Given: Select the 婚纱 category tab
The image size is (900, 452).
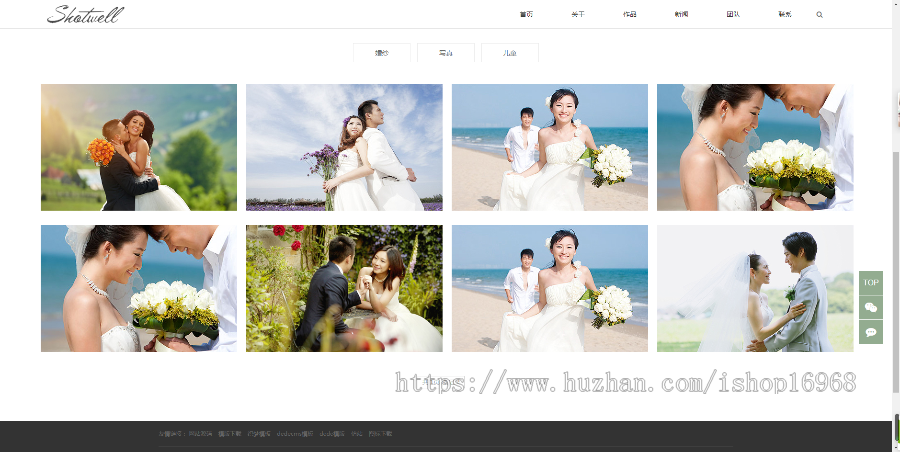Looking at the screenshot, I should 382,52.
